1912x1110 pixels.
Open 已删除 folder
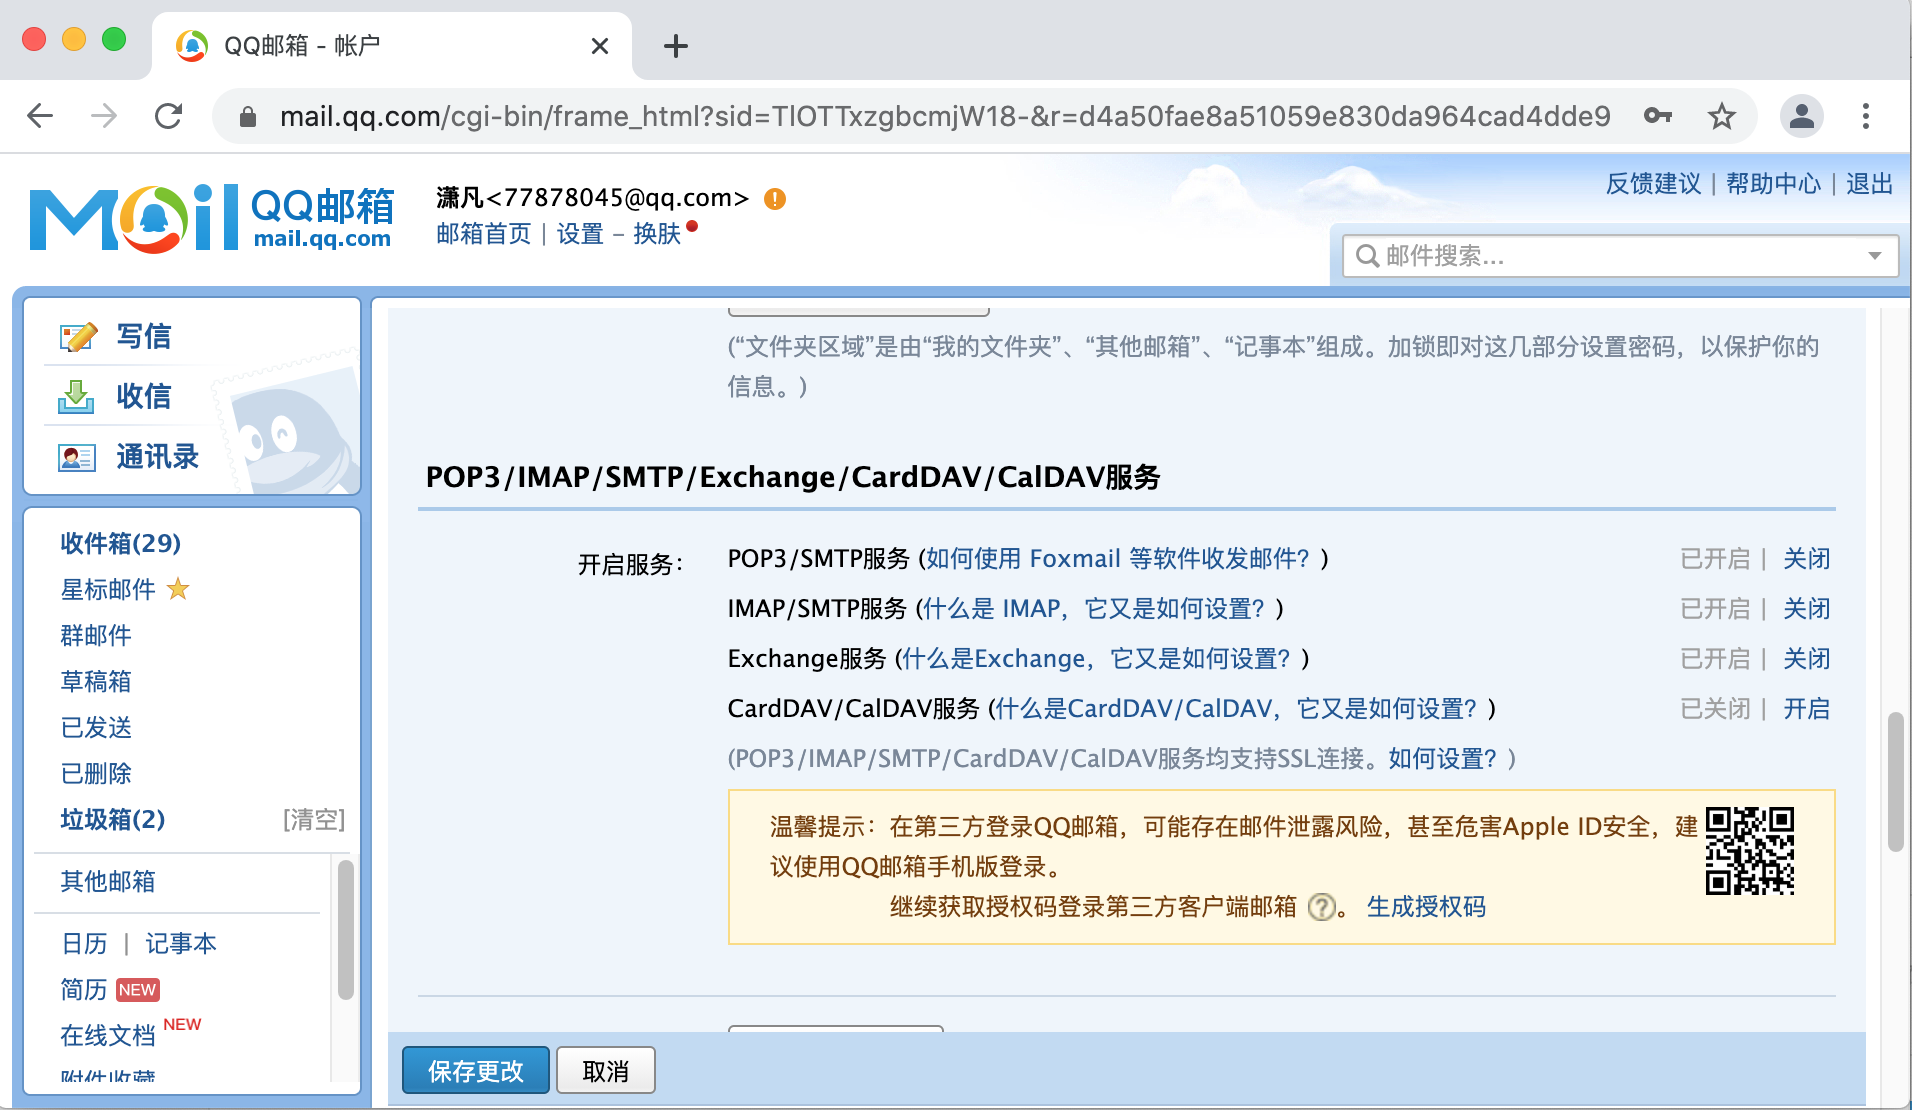(x=96, y=773)
